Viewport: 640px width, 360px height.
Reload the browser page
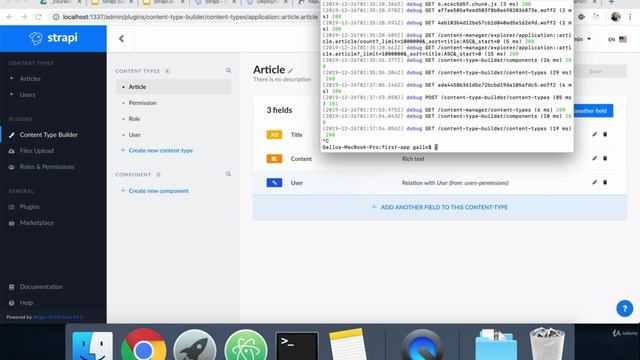[x=38, y=17]
